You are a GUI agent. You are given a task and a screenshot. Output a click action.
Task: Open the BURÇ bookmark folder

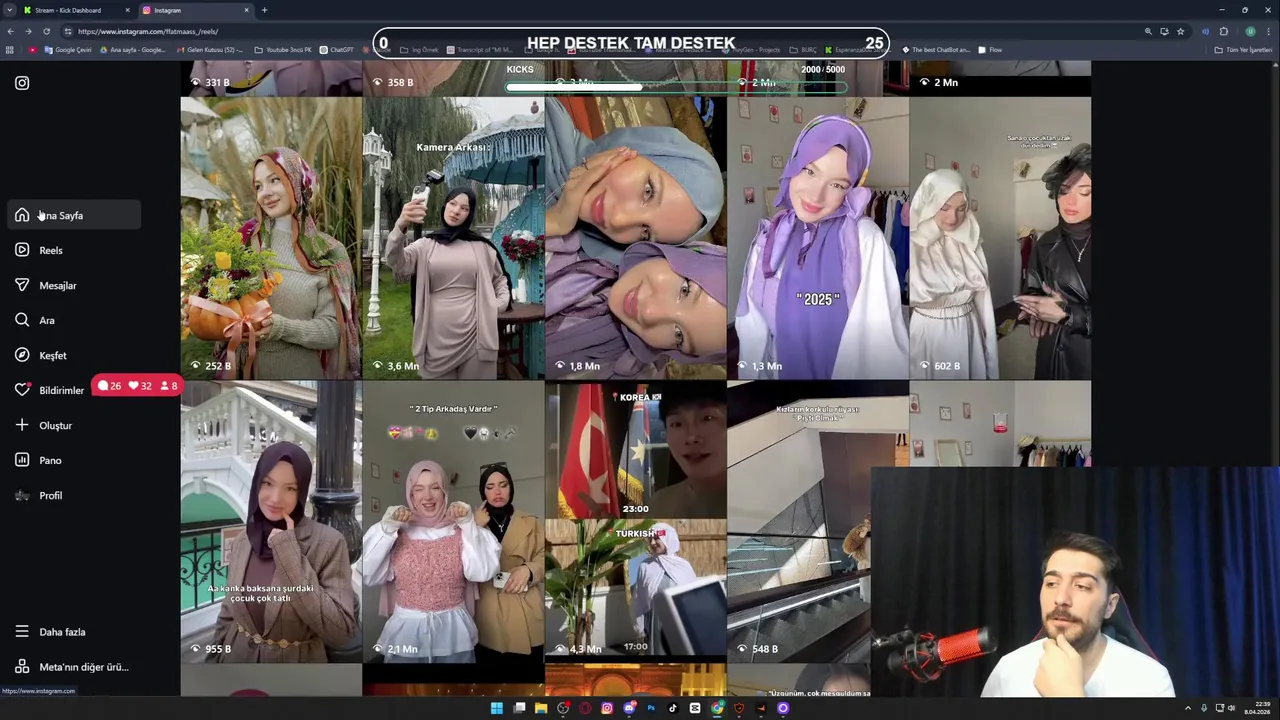(803, 50)
